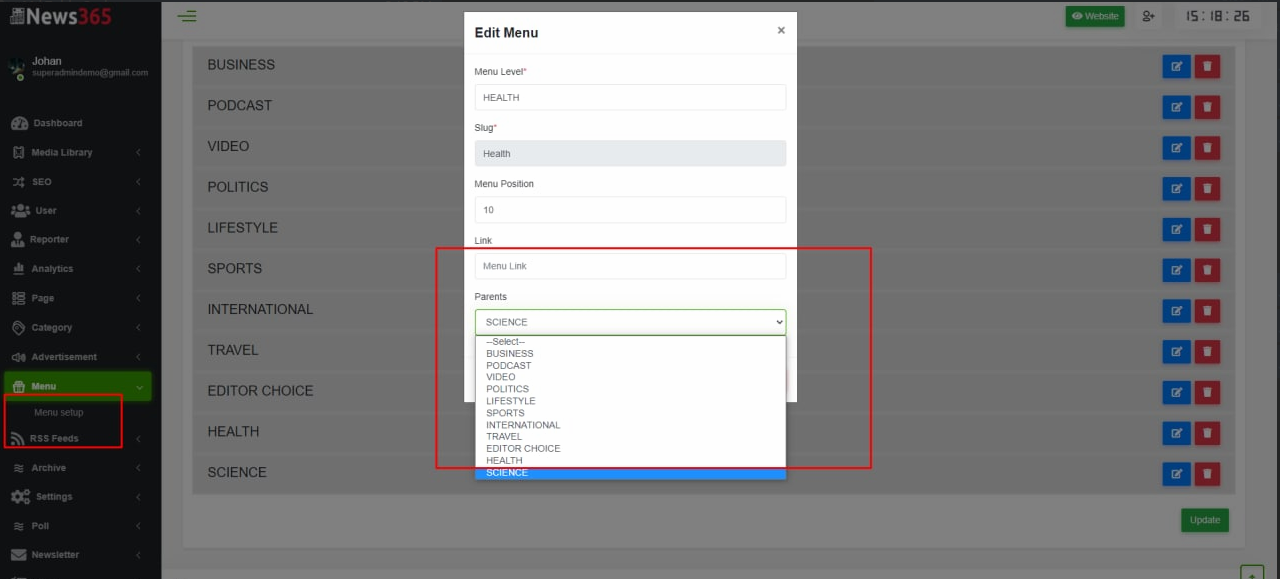Viewport: 1280px width, 579px height.
Task: Edit the LIFESTYLE menu row
Action: [1176, 229]
